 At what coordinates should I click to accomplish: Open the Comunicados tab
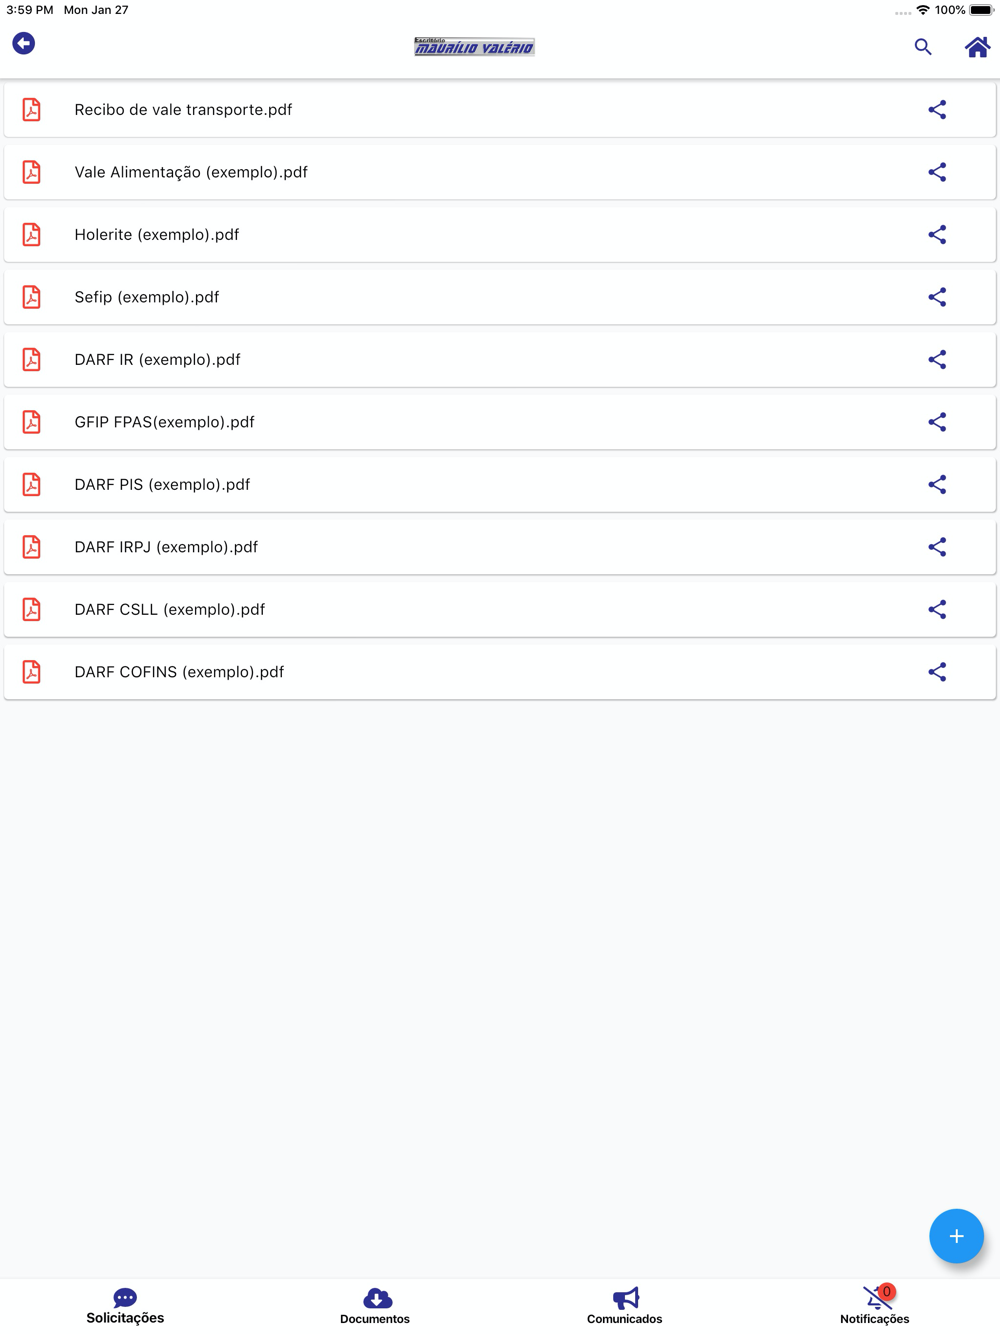625,1305
